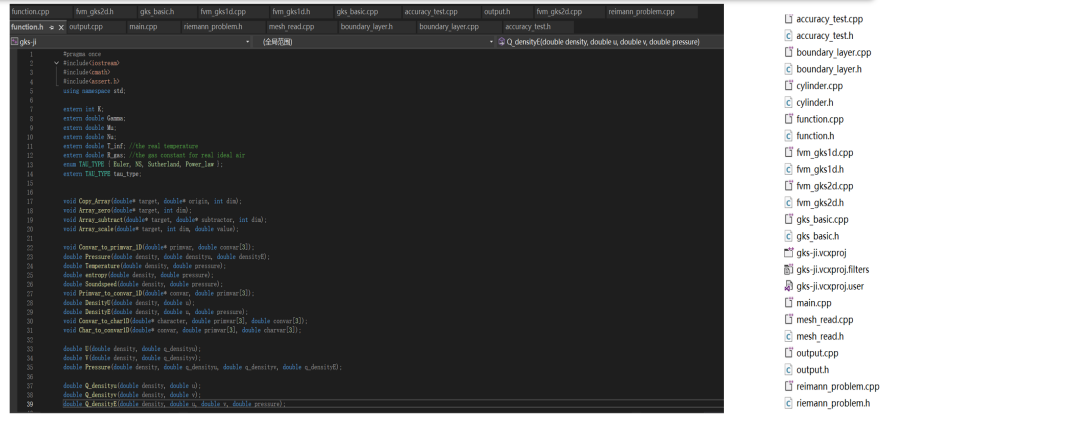
Task: Open the gks-ji project scope dropdown
Action: coord(130,42)
